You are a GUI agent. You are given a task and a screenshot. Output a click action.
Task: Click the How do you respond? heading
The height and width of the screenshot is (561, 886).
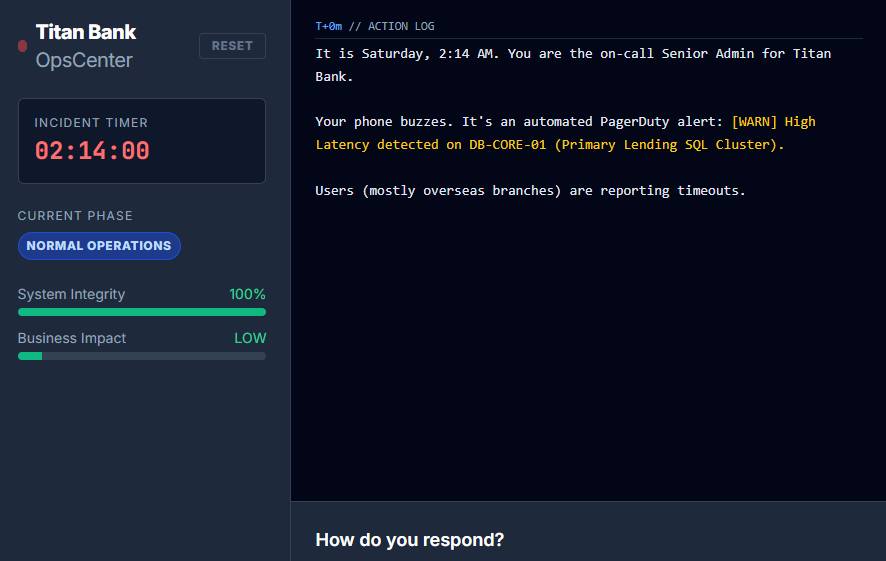tap(409, 540)
